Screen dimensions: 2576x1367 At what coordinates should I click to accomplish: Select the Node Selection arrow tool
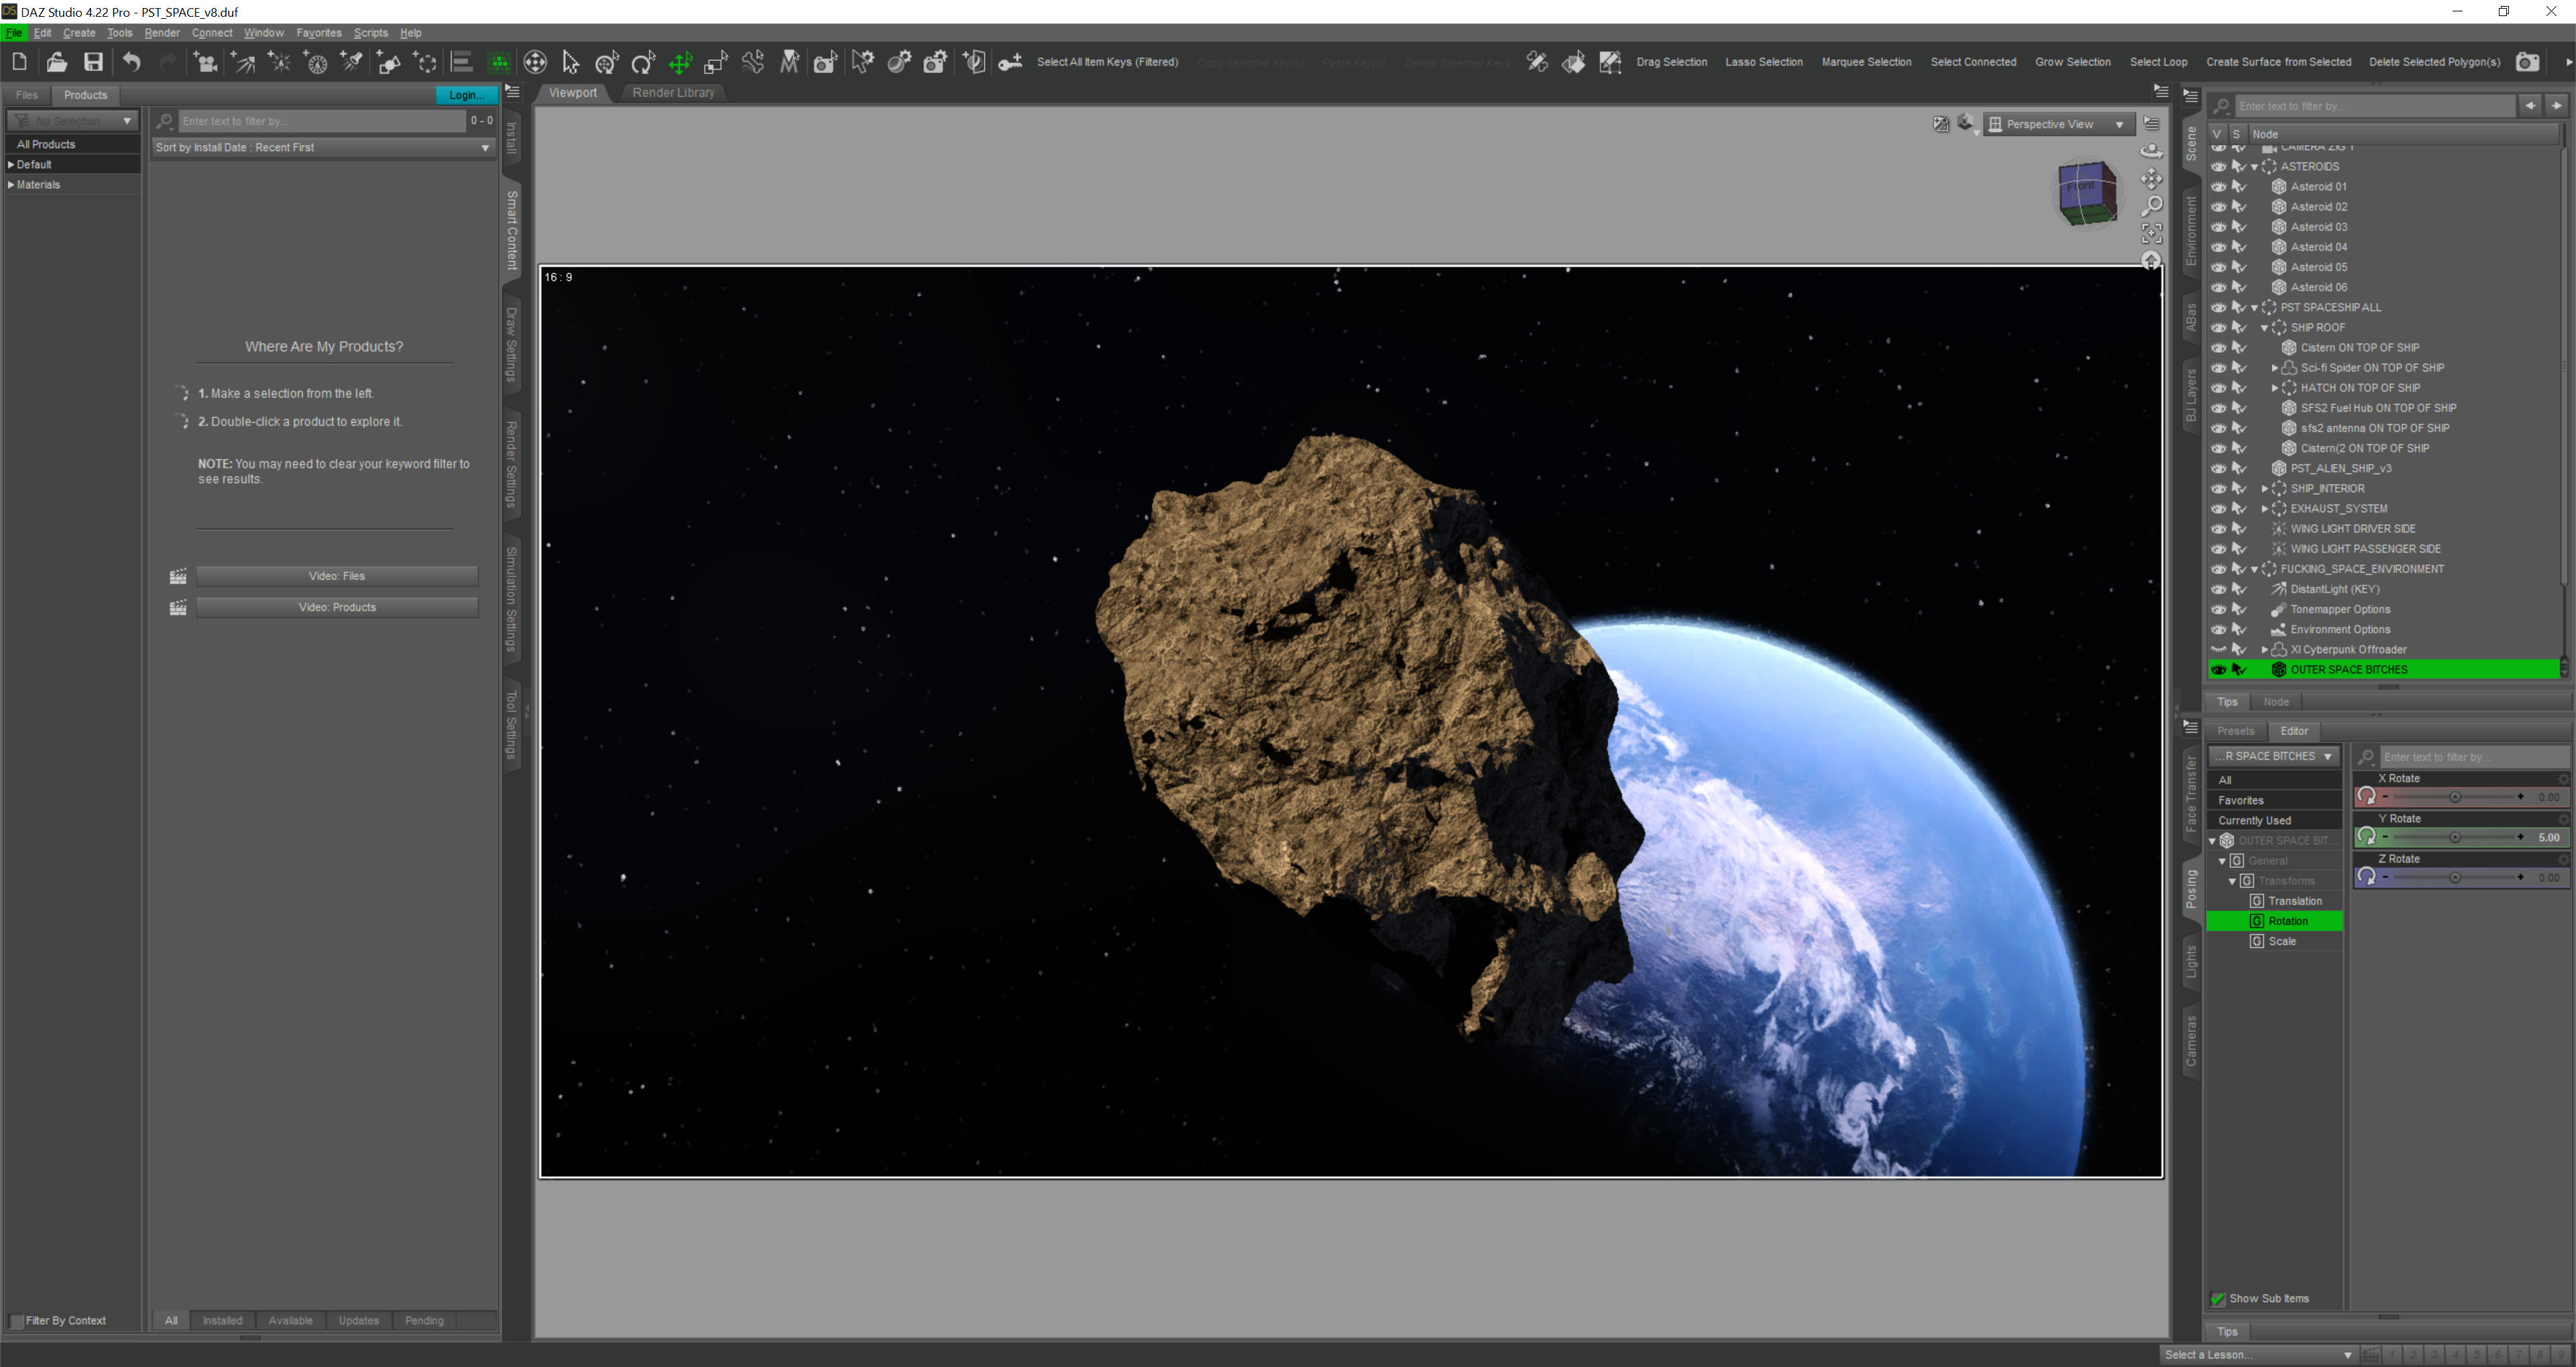(x=571, y=62)
